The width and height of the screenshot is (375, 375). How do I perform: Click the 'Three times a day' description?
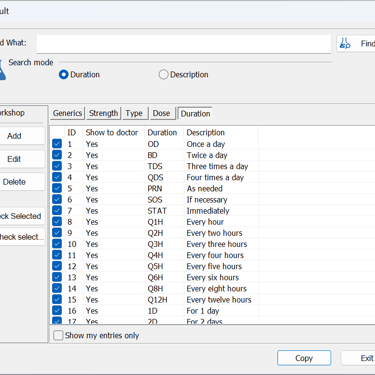[x=217, y=166]
